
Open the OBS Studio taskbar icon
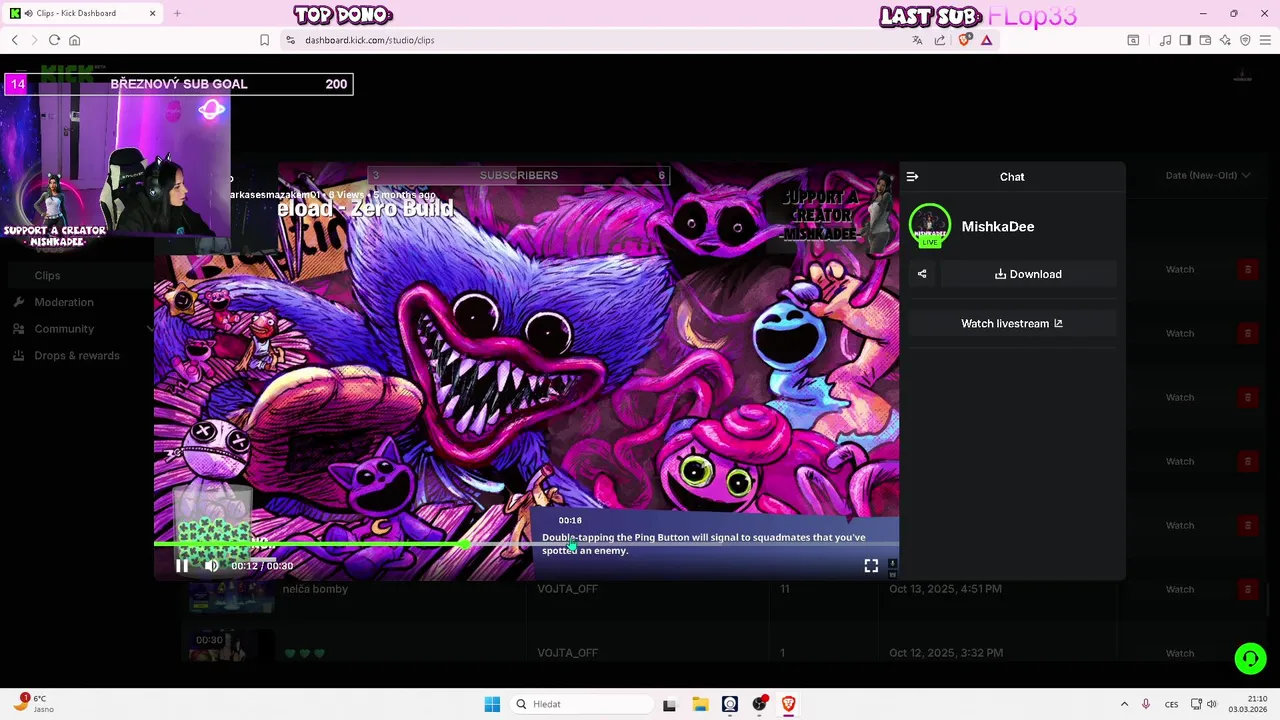759,704
